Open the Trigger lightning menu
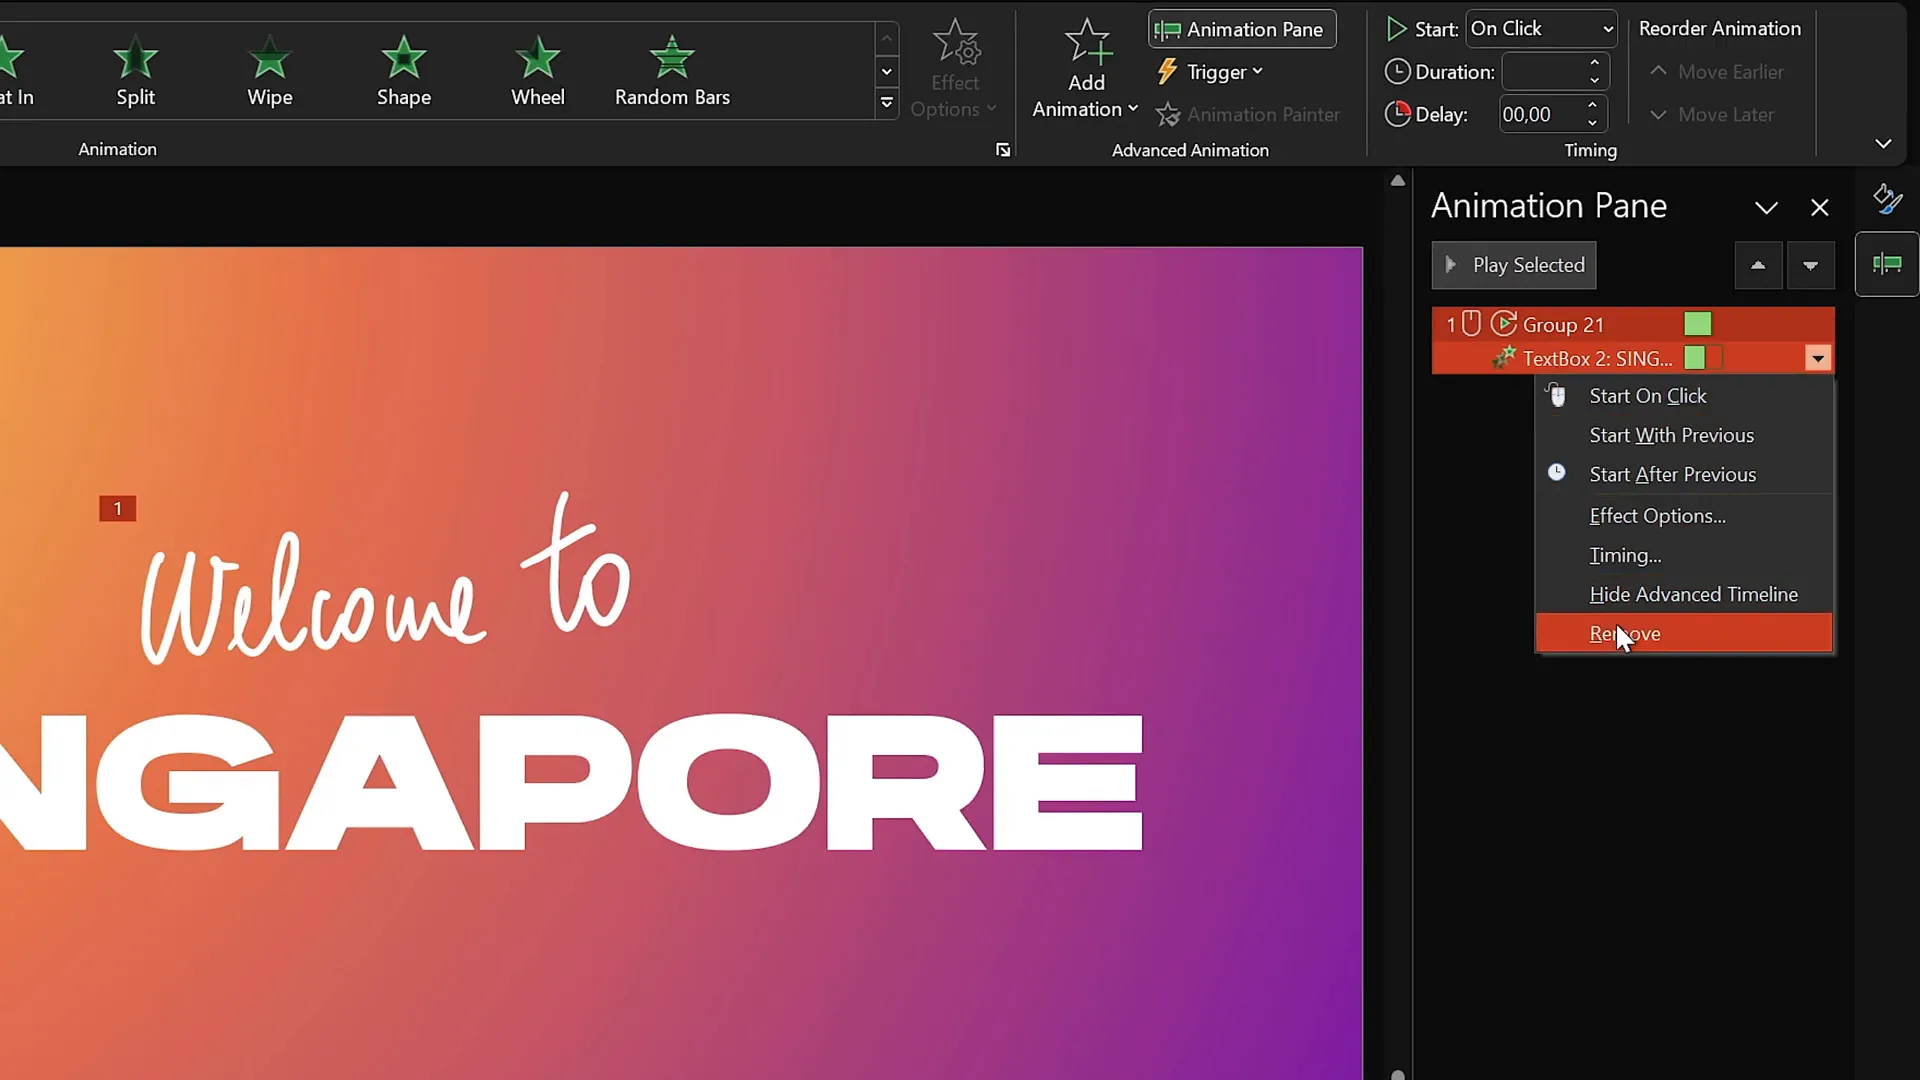The image size is (1920, 1080). tap(1210, 72)
